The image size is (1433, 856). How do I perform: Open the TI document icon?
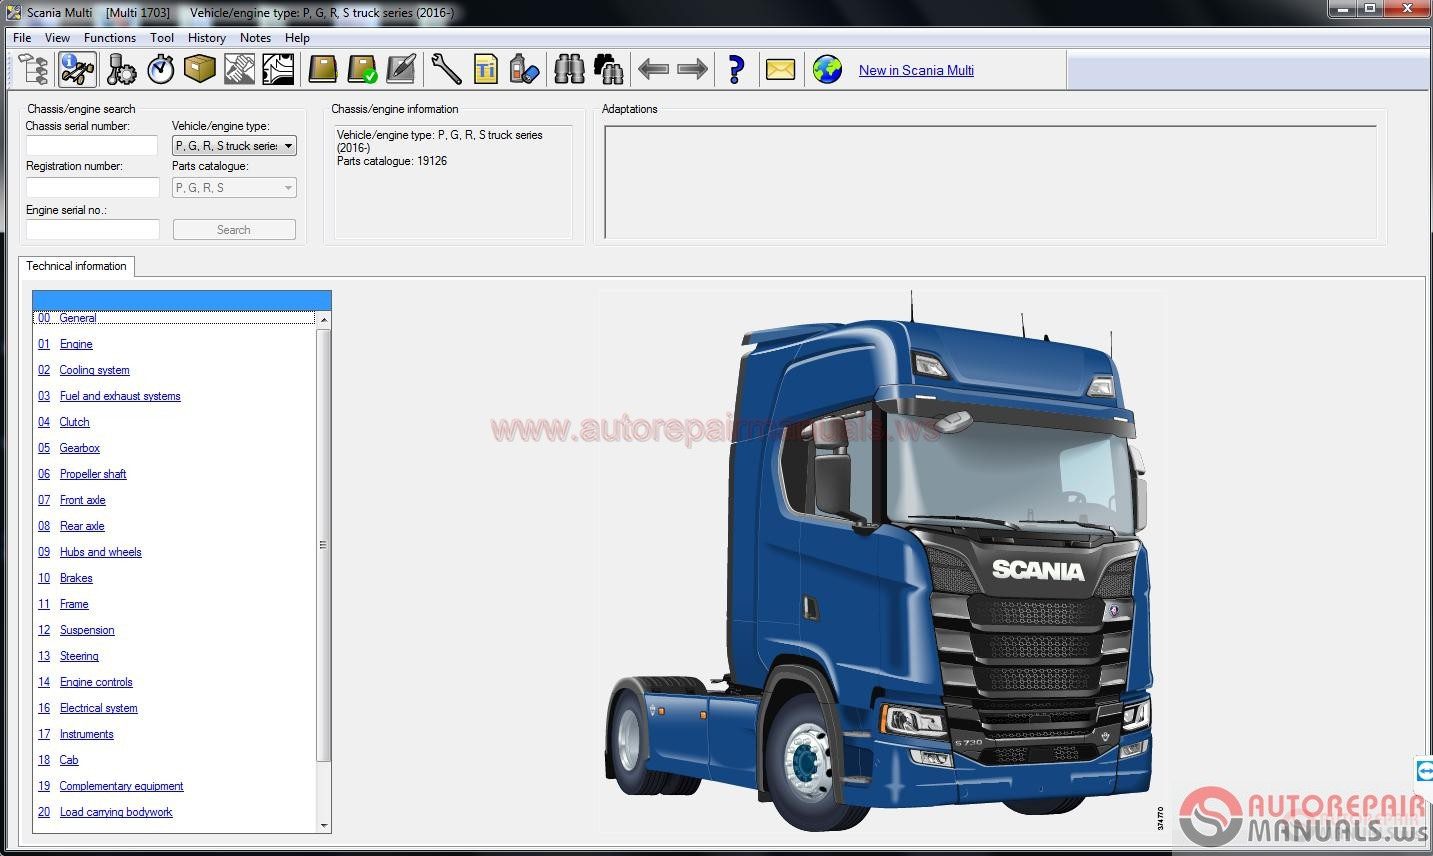tap(485, 70)
